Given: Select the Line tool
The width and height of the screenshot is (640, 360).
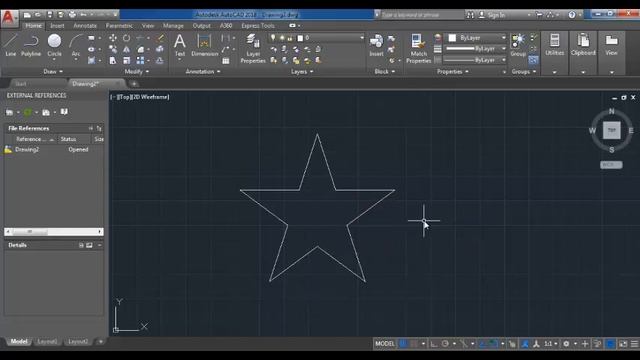Looking at the screenshot, I should (x=11, y=45).
